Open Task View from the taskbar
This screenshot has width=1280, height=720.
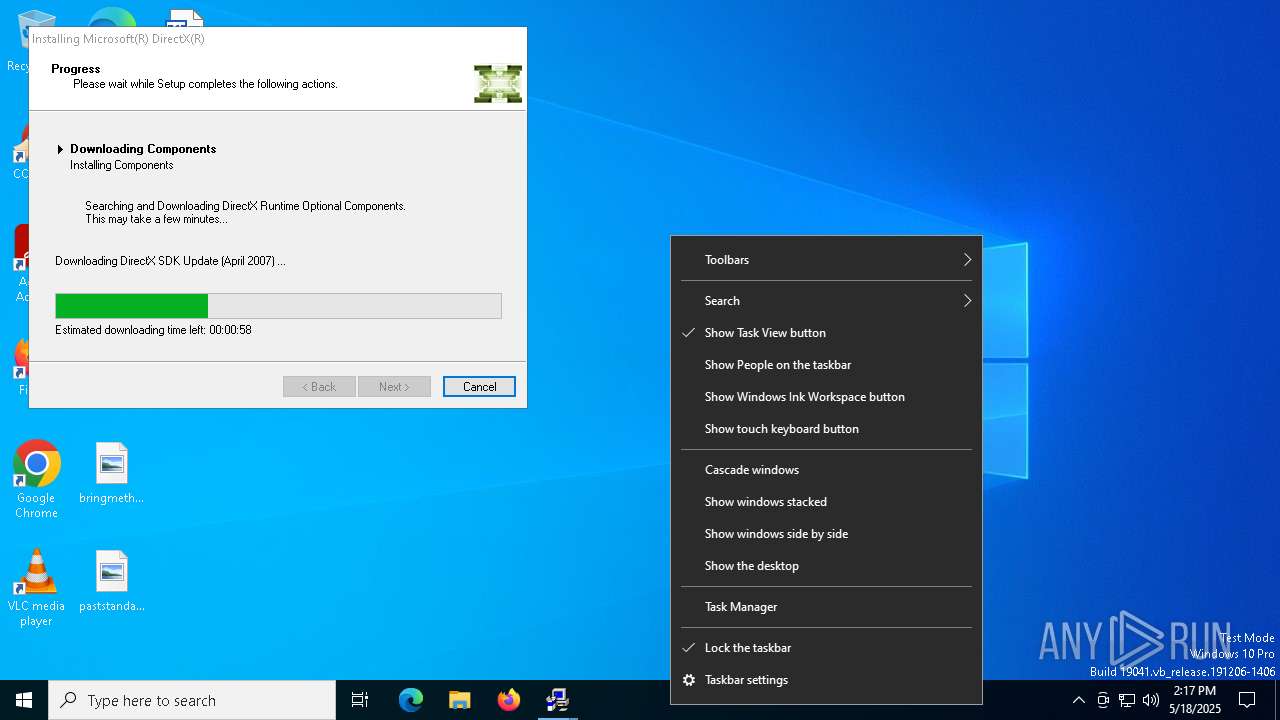[x=360, y=700]
